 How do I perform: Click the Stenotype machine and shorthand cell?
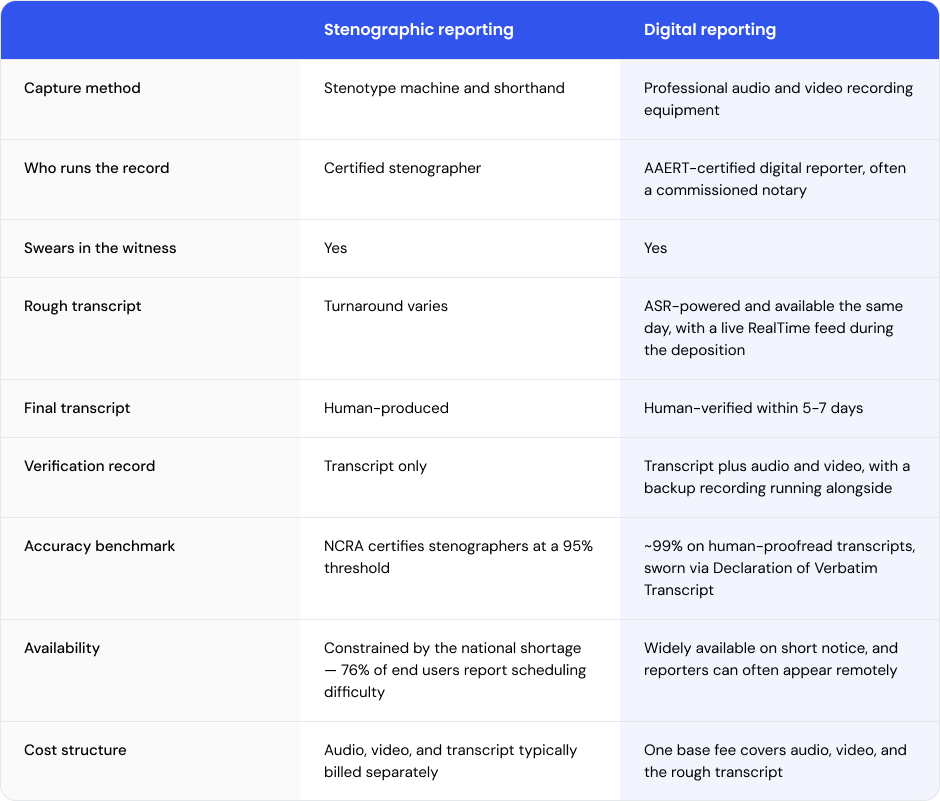pos(444,88)
